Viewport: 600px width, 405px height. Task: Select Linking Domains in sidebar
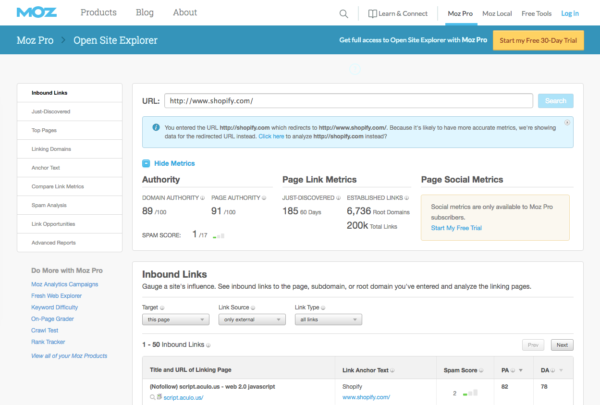tap(70, 149)
